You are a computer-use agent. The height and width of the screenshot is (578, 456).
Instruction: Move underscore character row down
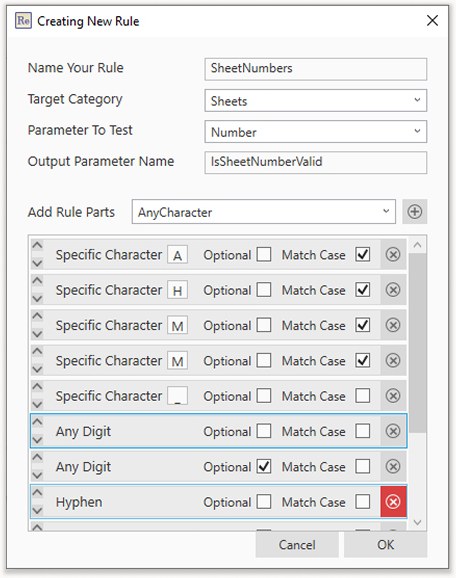coord(37,404)
